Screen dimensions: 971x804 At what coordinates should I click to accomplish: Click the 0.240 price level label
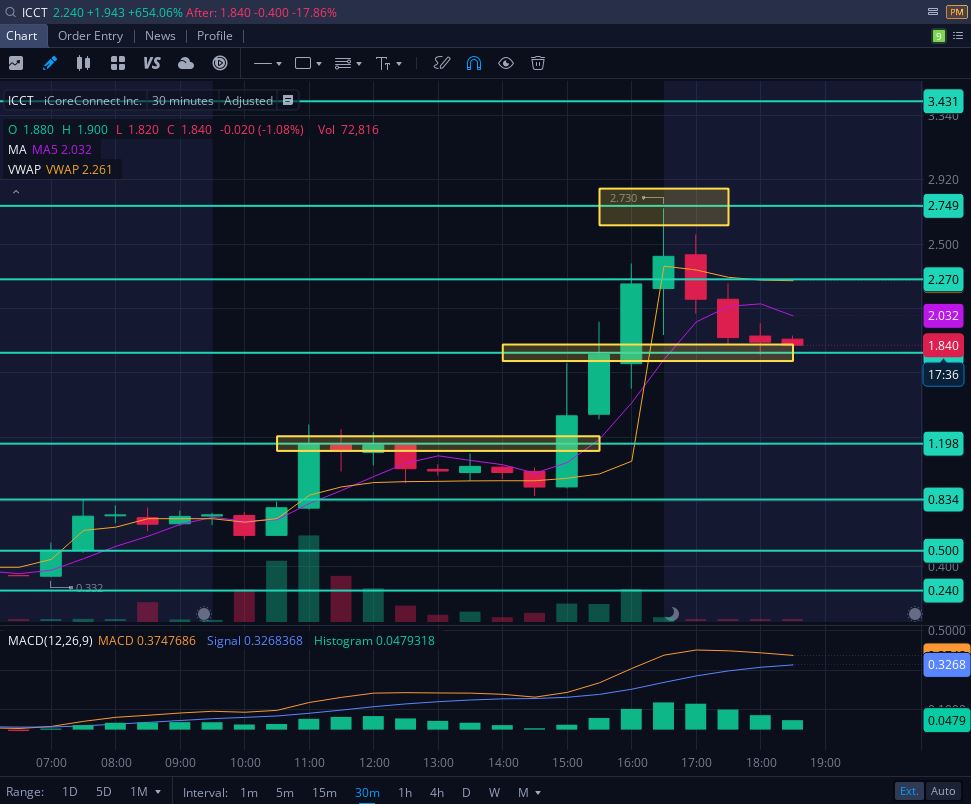[x=943, y=590]
